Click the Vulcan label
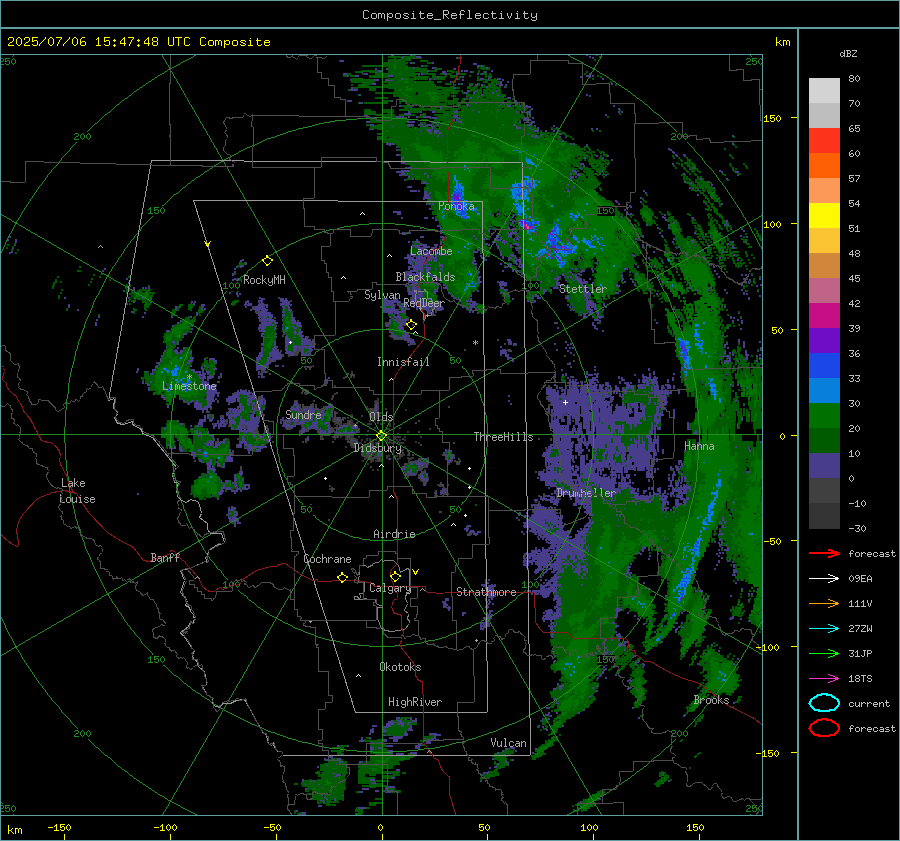Screen dimensions: 900x841 point(508,743)
